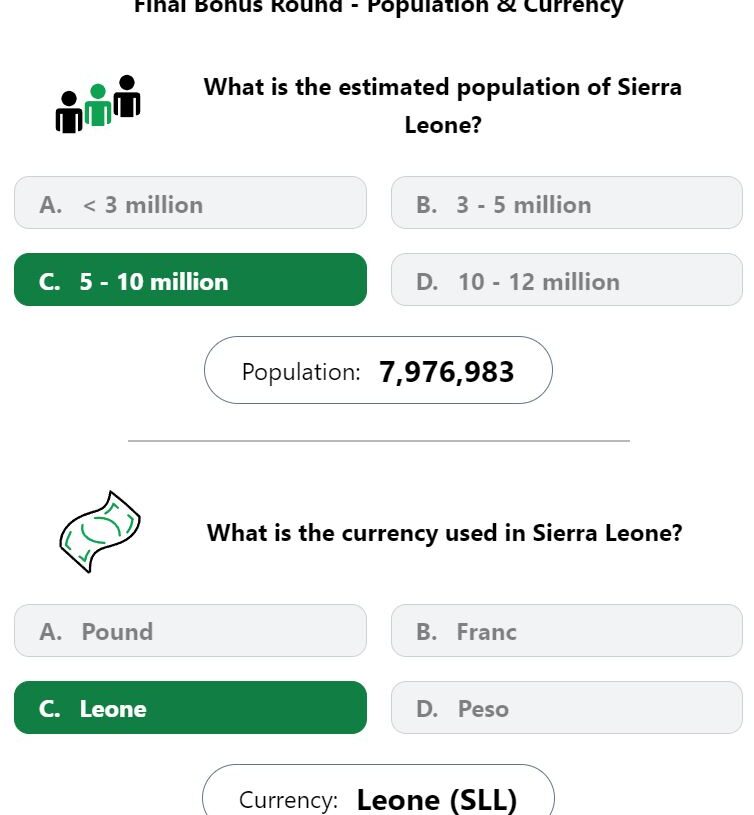
Task: Click the Population 7,976,983 result pill
Action: [378, 370]
